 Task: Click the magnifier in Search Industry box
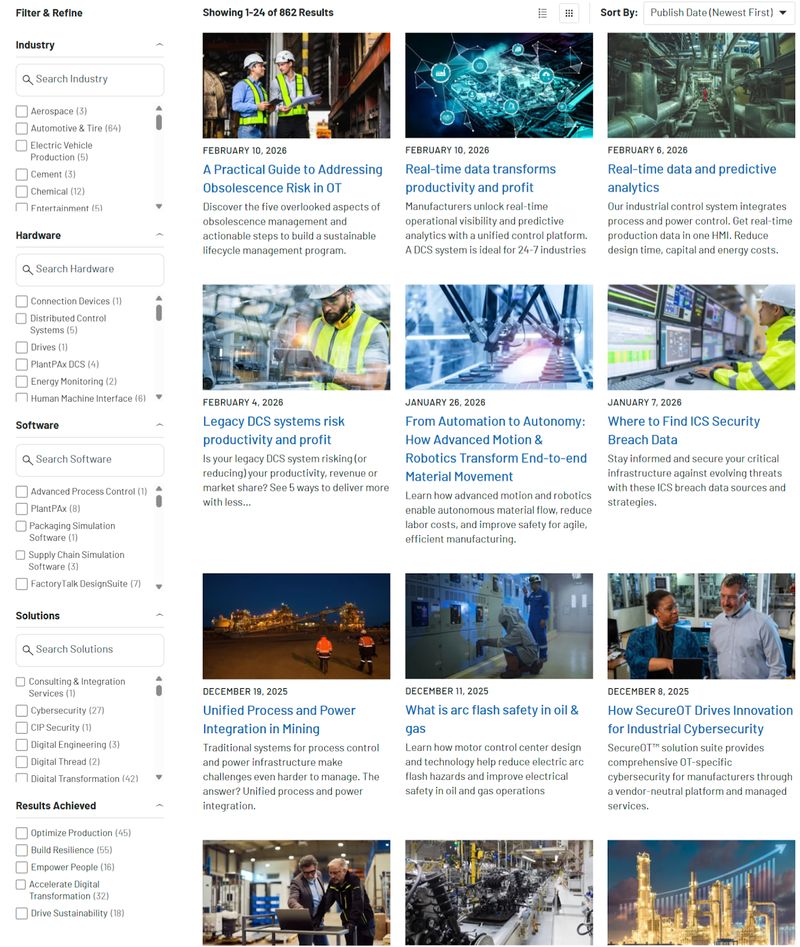click(26, 80)
